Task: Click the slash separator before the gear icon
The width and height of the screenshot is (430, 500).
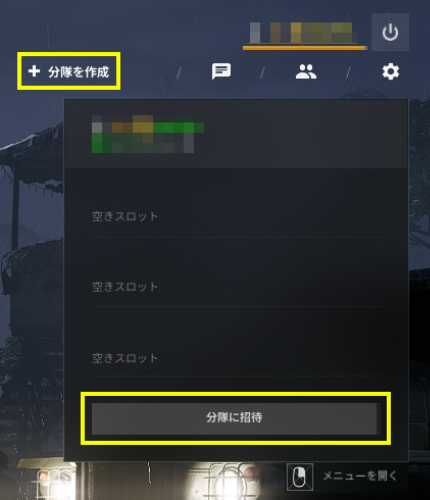Action: (348, 73)
